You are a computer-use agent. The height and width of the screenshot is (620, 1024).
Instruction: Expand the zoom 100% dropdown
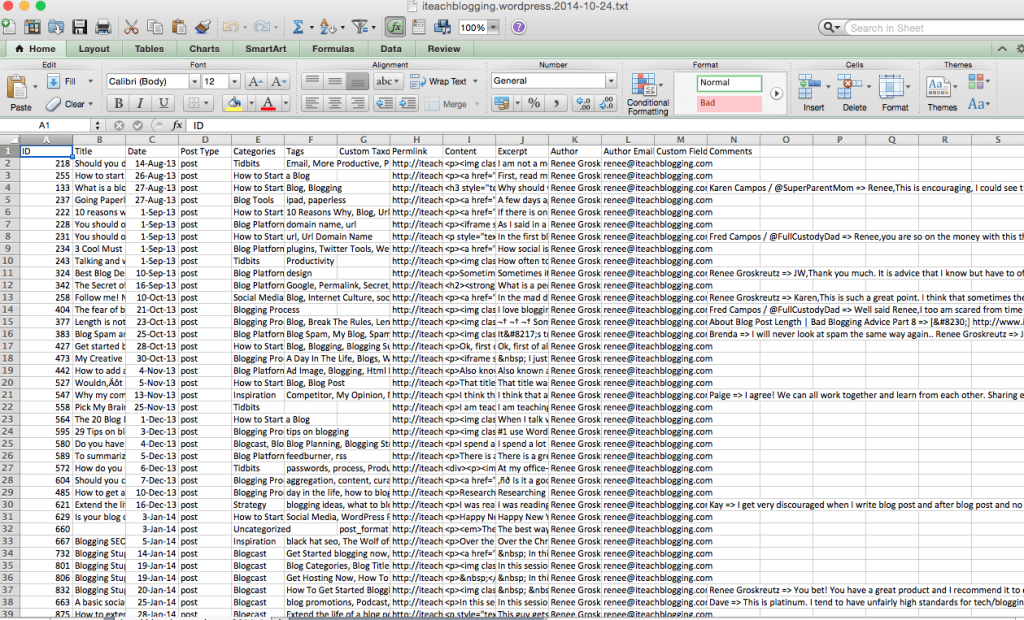(x=493, y=28)
